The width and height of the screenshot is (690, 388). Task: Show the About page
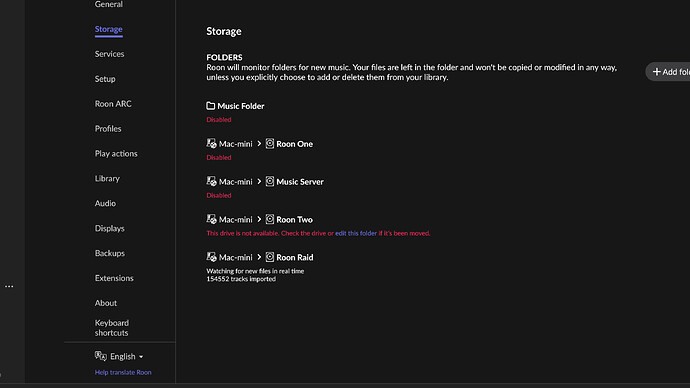click(x=106, y=303)
